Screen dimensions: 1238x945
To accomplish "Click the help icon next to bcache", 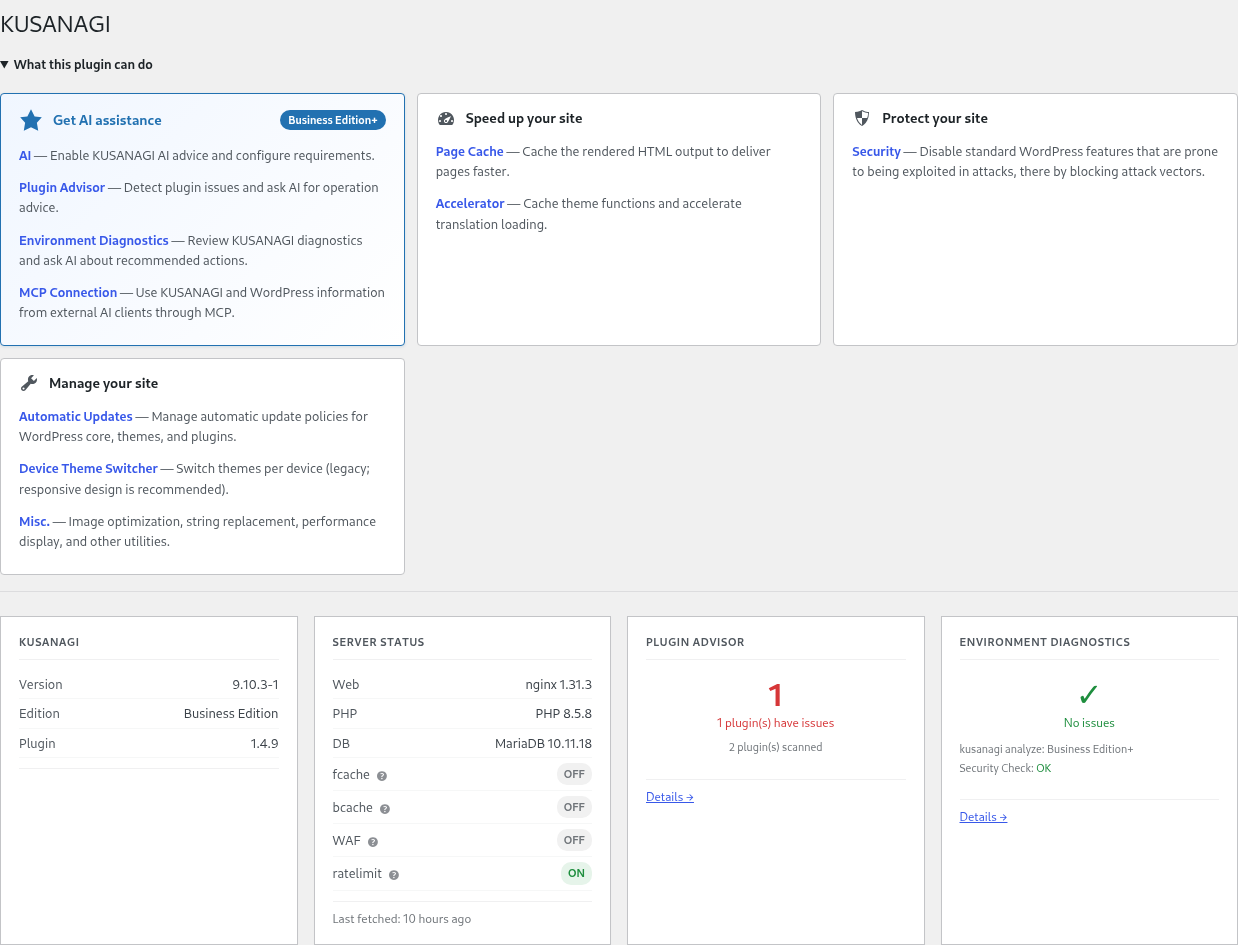I will [385, 808].
